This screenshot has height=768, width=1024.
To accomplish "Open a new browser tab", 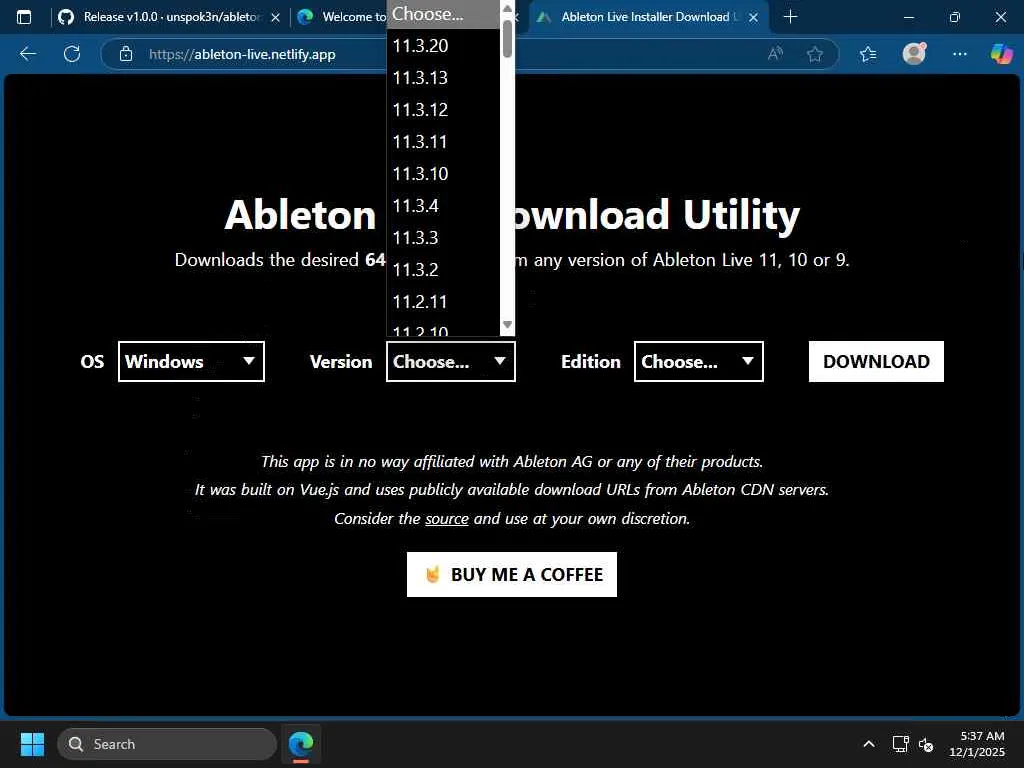I will click(790, 17).
